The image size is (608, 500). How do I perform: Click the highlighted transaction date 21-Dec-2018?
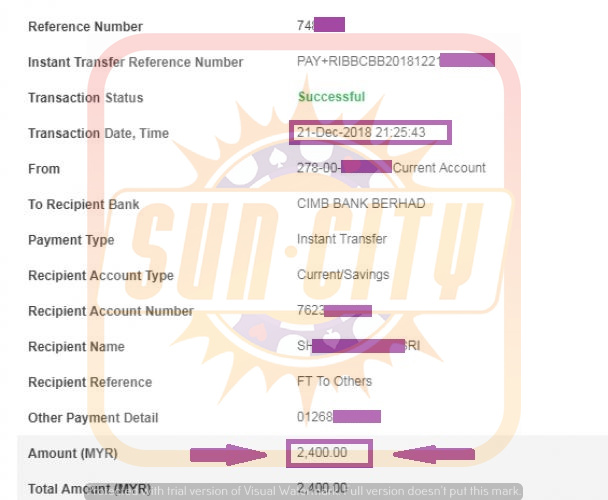pyautogui.click(x=370, y=132)
